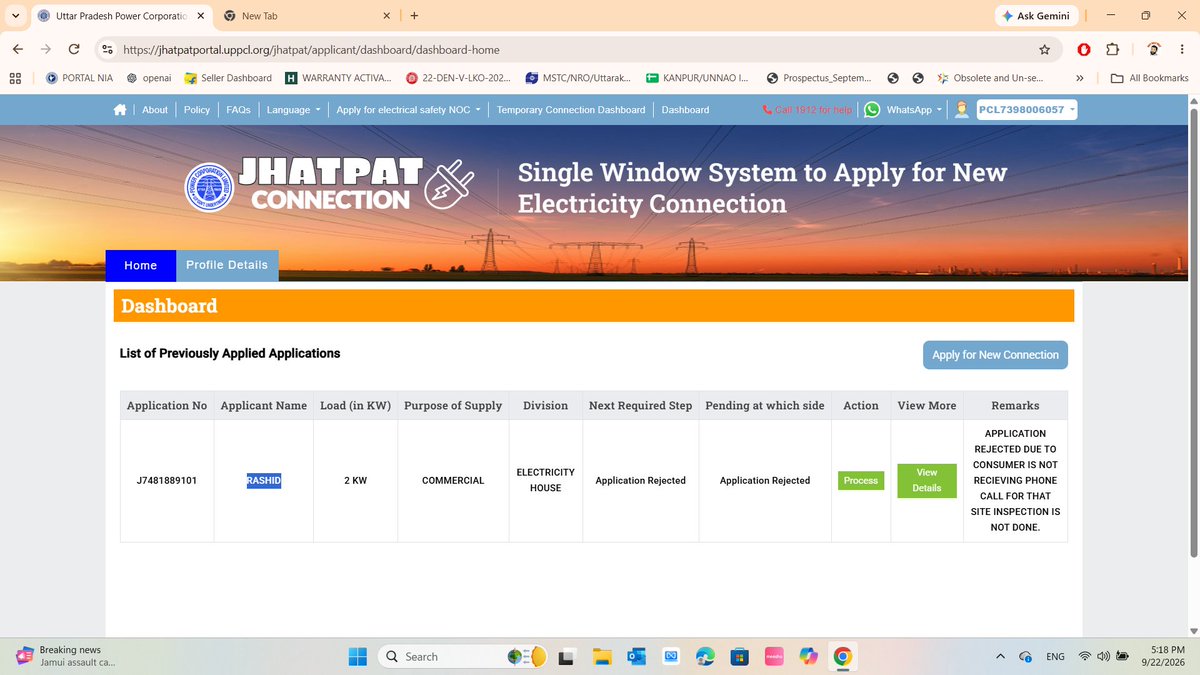The width and height of the screenshot is (1200, 675).
Task: Click the green Process button
Action: tap(860, 481)
